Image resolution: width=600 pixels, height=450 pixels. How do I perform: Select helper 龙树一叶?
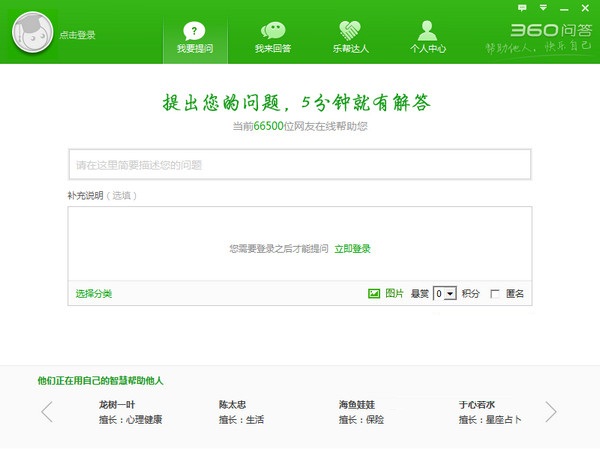117,404
